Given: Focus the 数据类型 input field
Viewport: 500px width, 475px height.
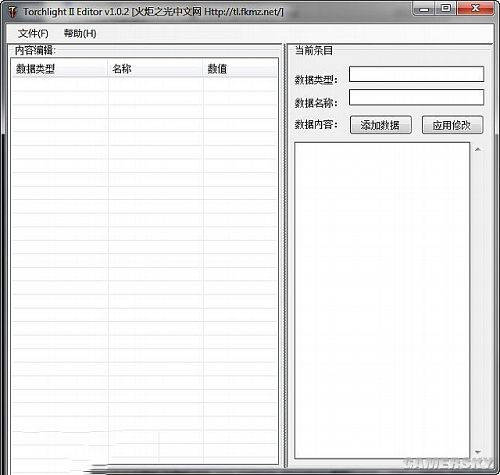Looking at the screenshot, I should [416, 74].
